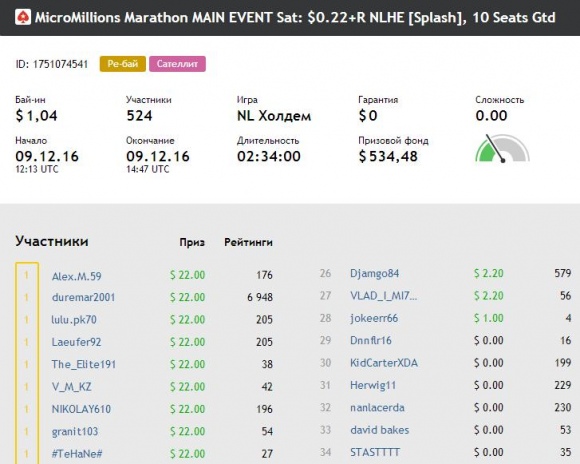Click the buy-in value $1,04
The width and height of the screenshot is (580, 464).
click(x=36, y=116)
